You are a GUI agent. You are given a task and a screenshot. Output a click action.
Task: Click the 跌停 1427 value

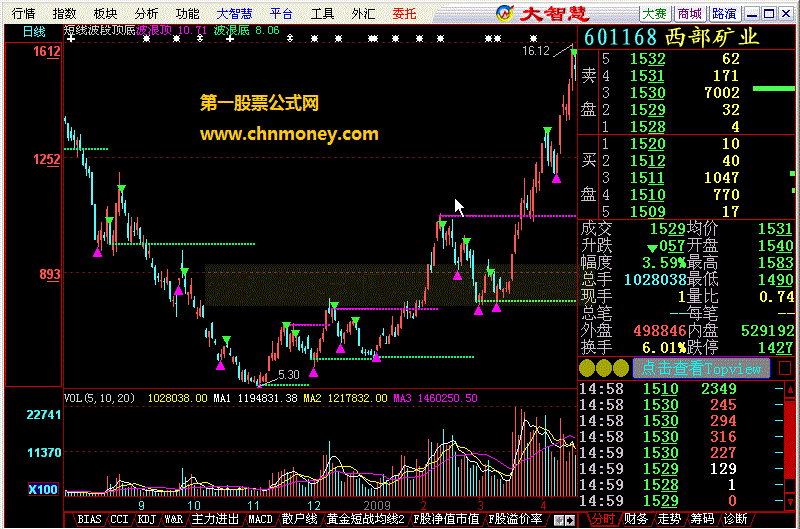tap(776, 348)
